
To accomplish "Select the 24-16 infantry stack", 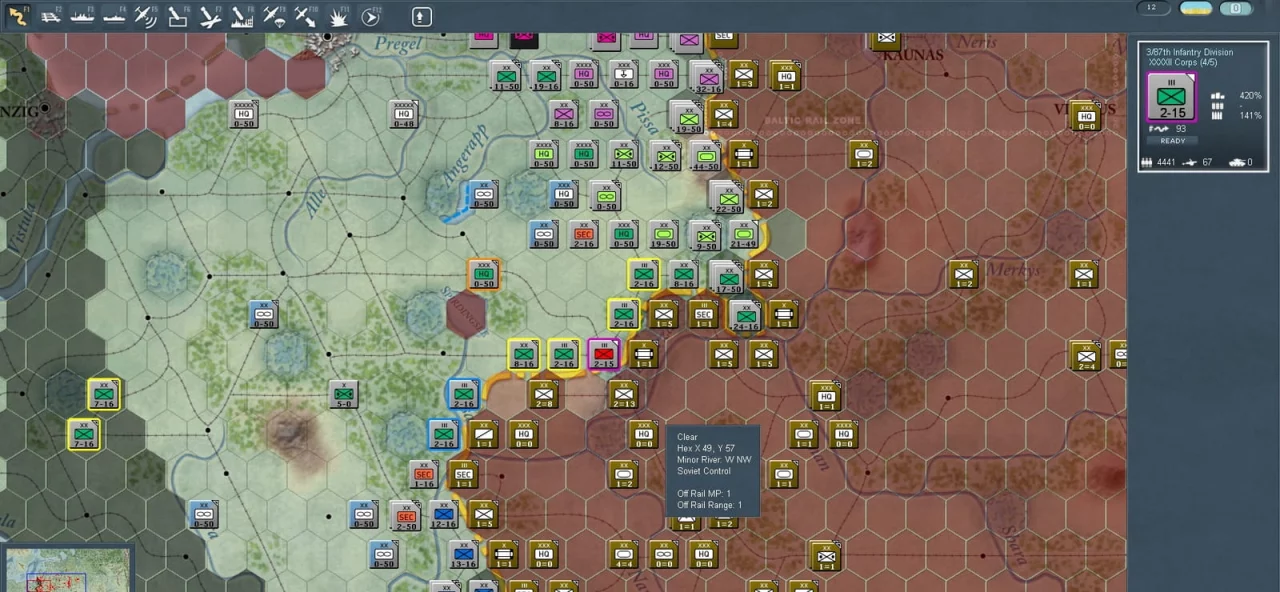I will 745,316.
